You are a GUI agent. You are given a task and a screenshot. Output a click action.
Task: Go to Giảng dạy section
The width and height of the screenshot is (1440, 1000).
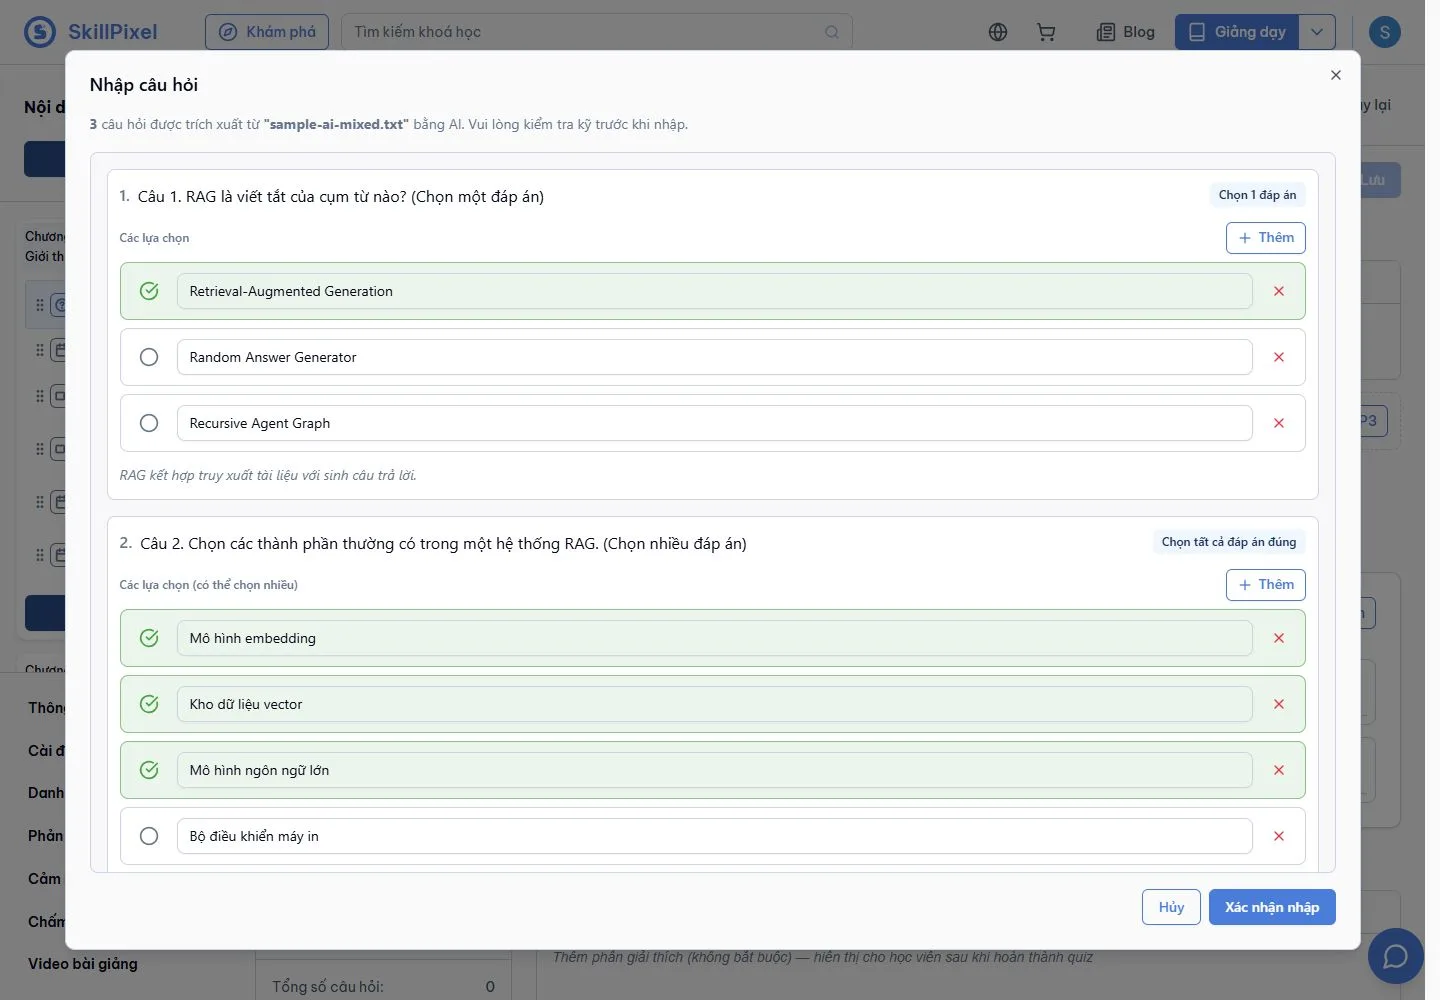coord(1237,32)
